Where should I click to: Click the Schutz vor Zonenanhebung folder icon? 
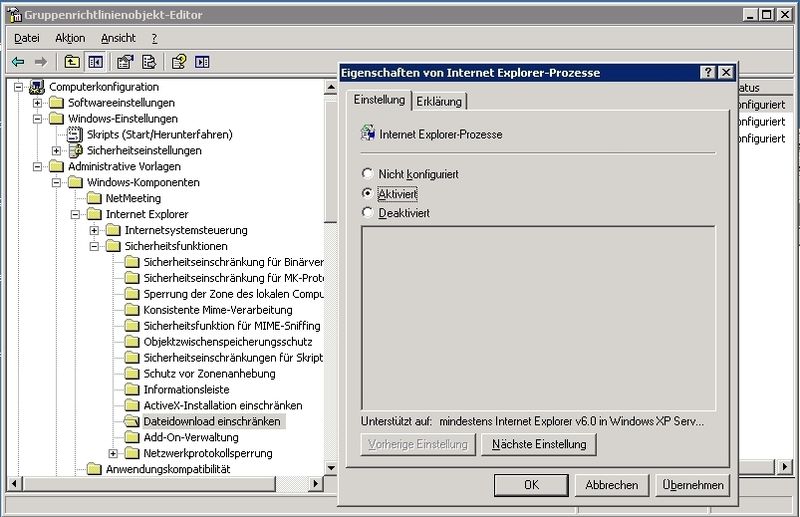132,374
